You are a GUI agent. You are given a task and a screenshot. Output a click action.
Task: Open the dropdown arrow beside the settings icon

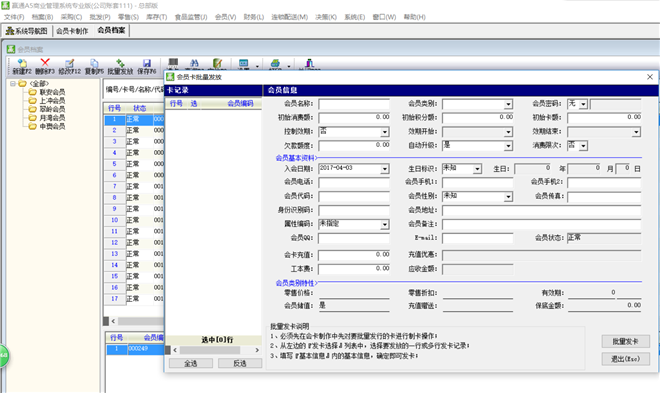[x=257, y=66]
